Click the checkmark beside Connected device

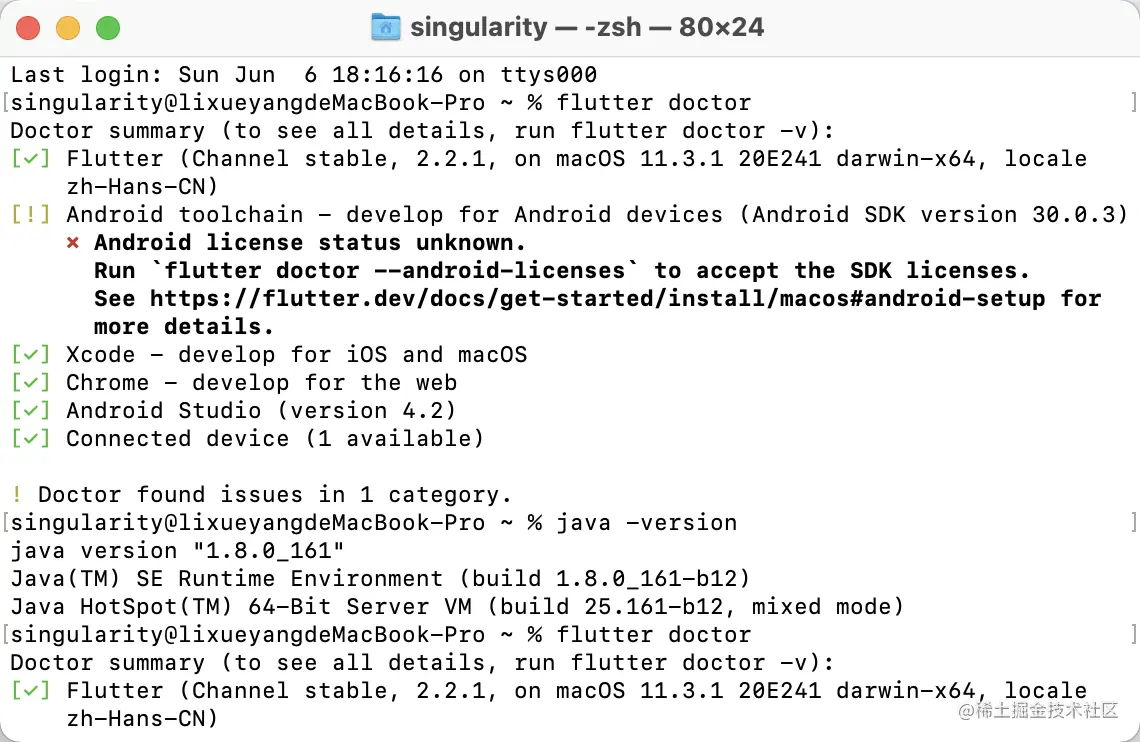pyautogui.click(x=33, y=438)
